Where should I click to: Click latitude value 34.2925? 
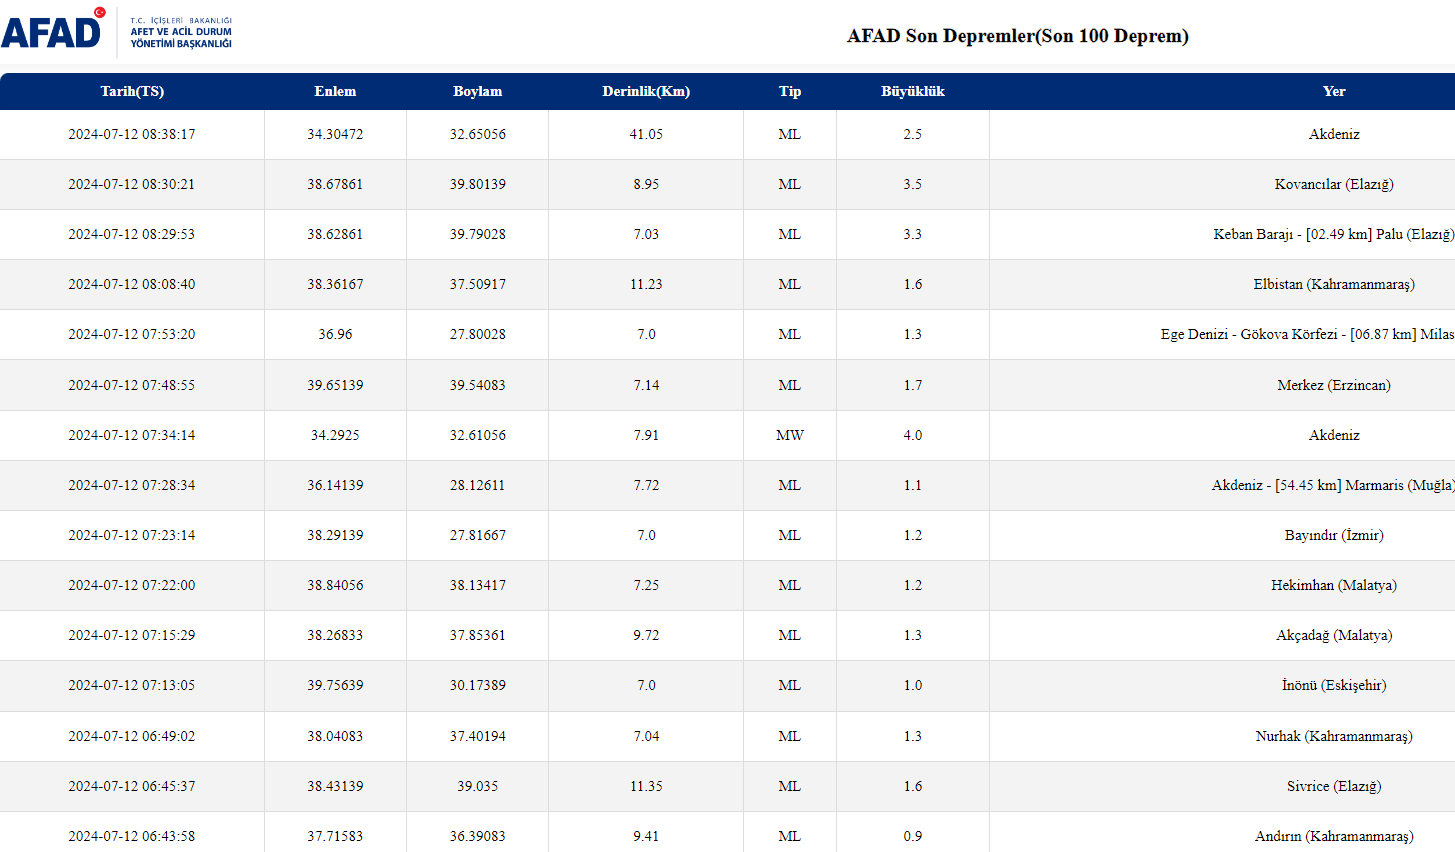(x=335, y=435)
